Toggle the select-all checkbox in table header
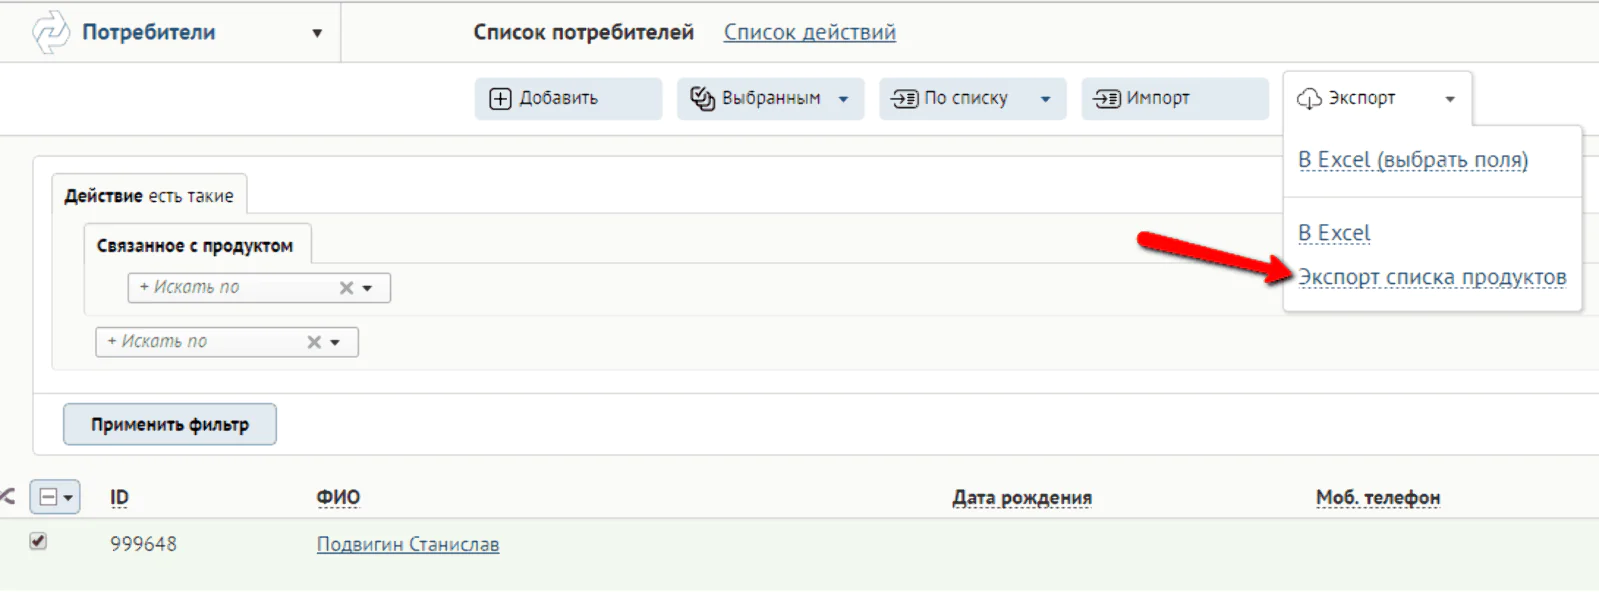The image size is (1599, 592). (x=48, y=497)
